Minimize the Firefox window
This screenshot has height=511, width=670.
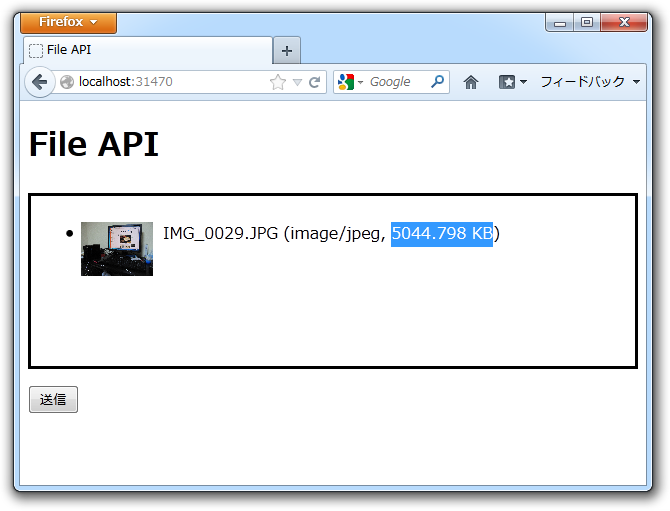(560, 23)
